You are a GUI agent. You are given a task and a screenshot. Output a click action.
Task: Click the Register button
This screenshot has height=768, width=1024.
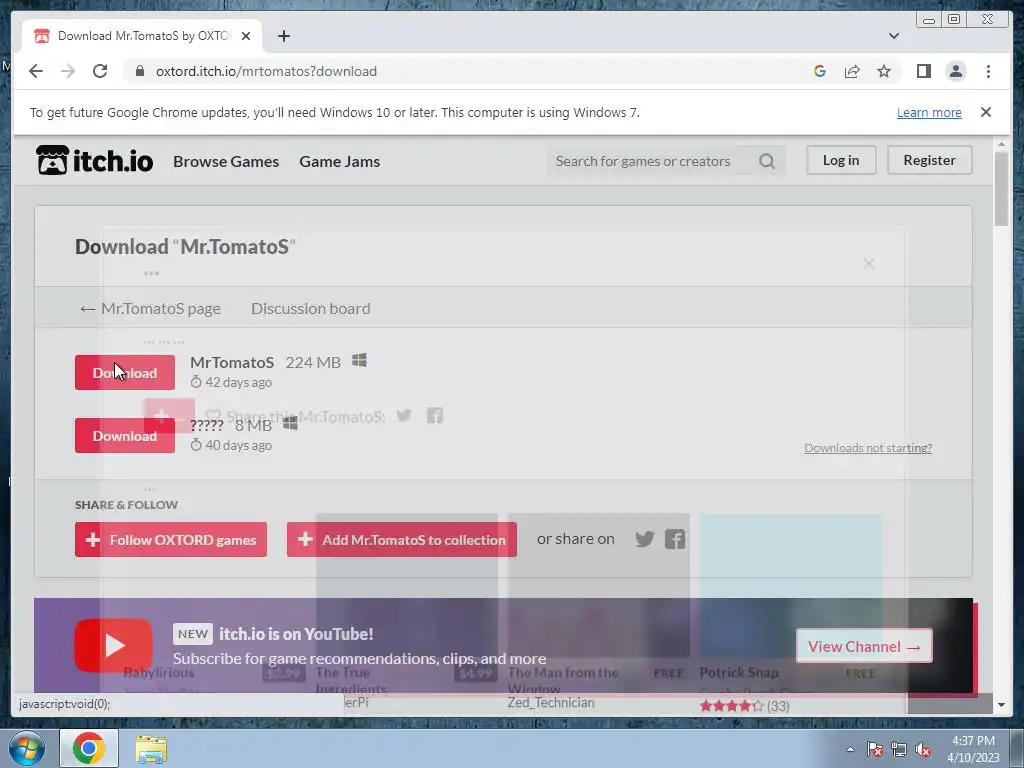(x=929, y=160)
